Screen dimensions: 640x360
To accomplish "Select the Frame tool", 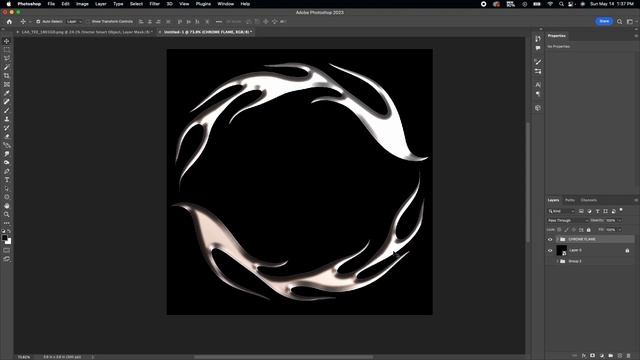I will coord(7,84).
